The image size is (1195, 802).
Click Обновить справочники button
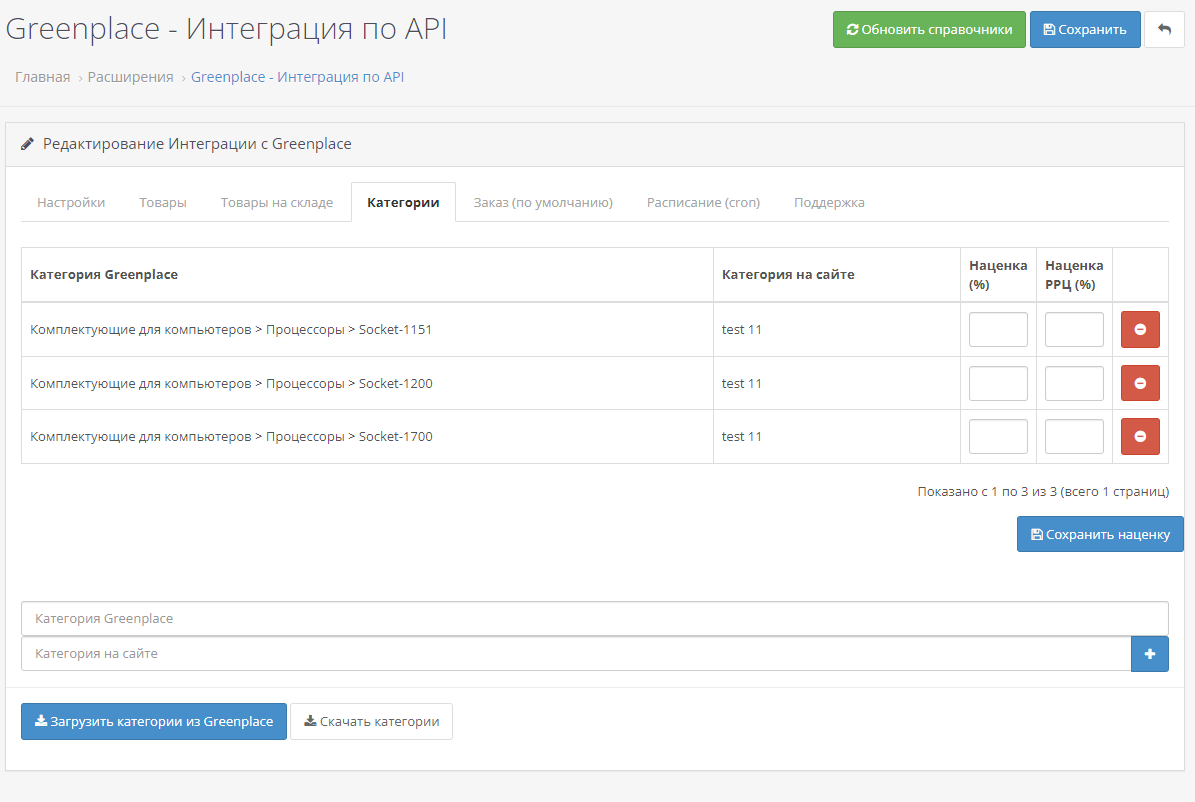[x=929, y=30]
